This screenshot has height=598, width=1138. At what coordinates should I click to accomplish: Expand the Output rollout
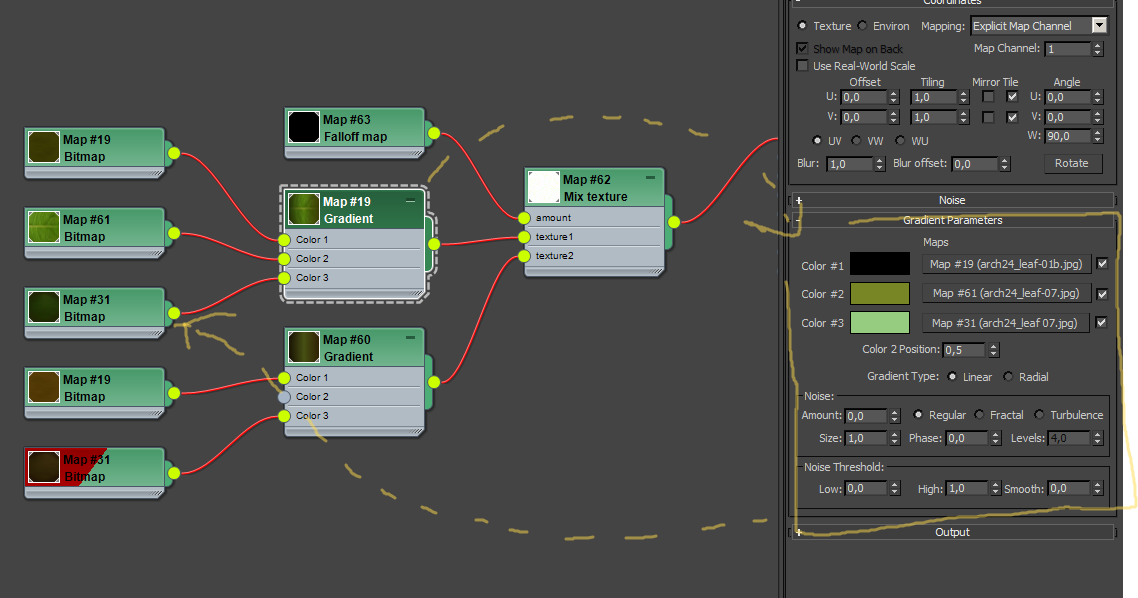[x=952, y=532]
